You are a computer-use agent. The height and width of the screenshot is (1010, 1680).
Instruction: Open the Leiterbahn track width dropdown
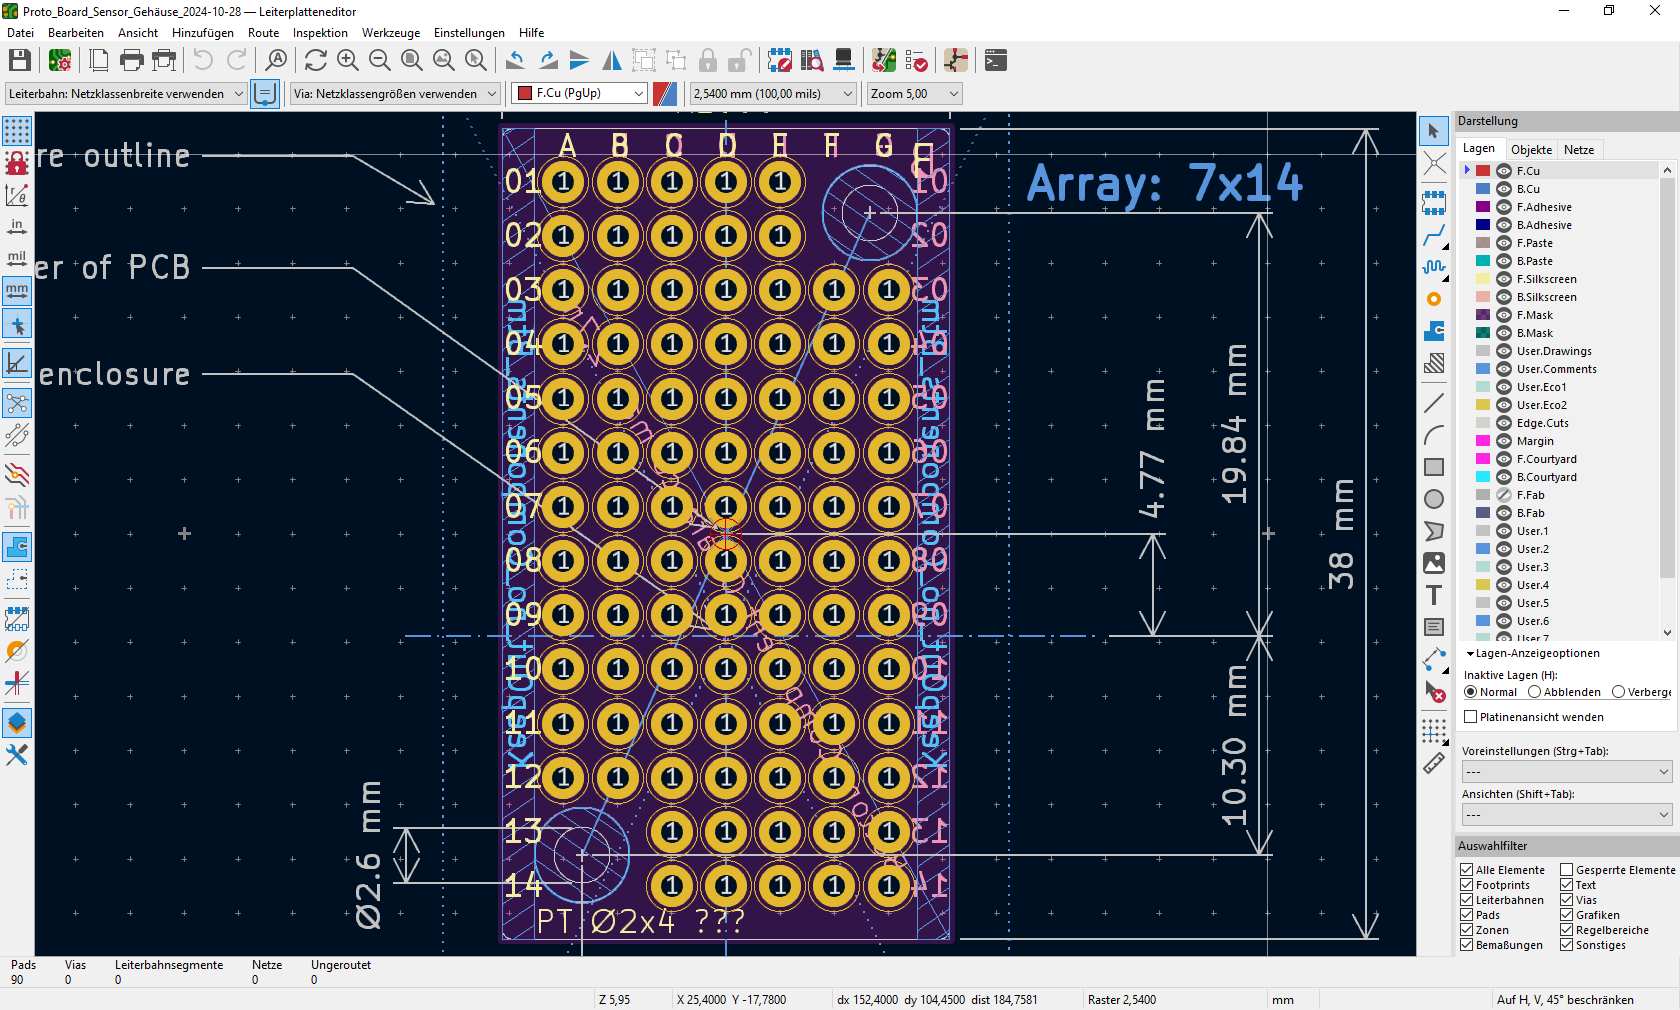tap(126, 94)
